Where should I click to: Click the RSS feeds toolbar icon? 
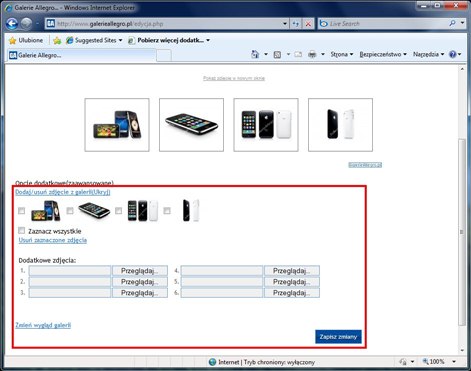coord(277,54)
